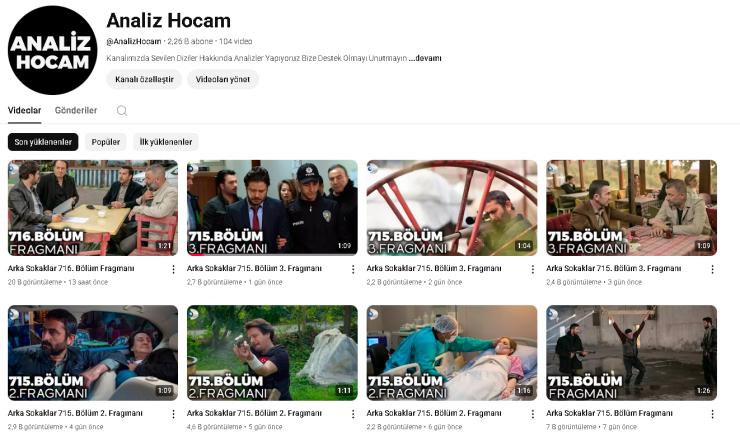The width and height of the screenshot is (740, 446).
Task: Open options menu for 715. Bölüm Fragmanı 7 gün önce
Action: (712, 414)
